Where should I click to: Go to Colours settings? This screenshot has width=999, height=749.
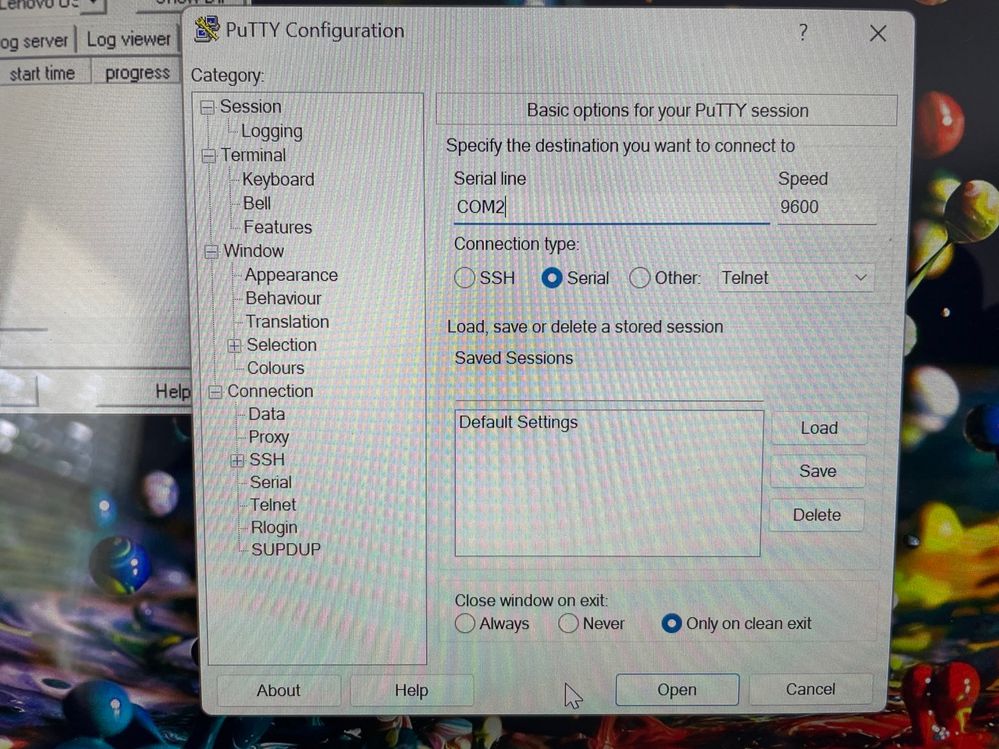point(275,368)
